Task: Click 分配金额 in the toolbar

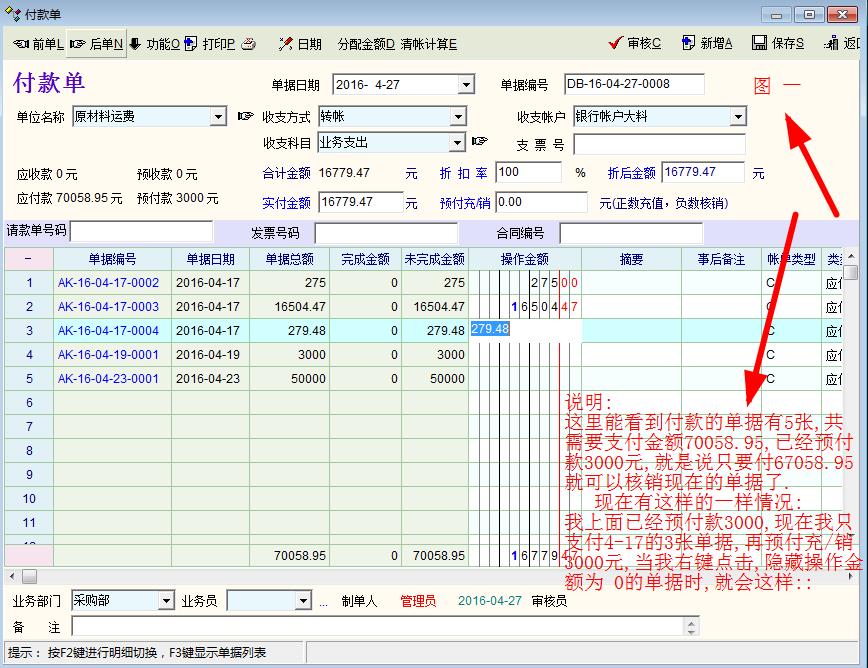Action: [366, 44]
